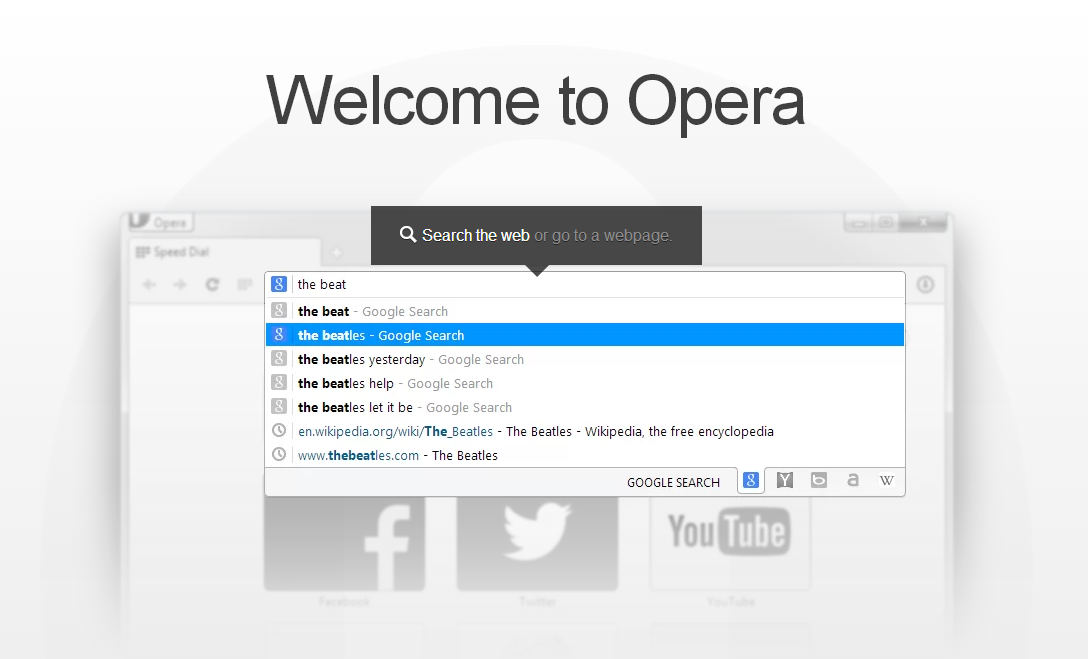Click the downloads icon right of address bar
The image size is (1088, 659).
click(925, 284)
